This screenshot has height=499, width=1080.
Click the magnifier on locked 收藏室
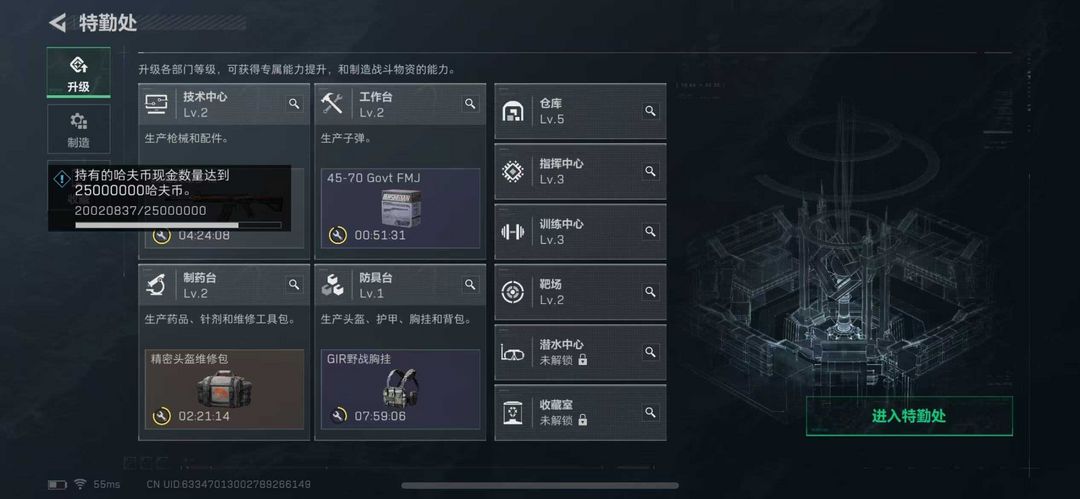(650, 412)
